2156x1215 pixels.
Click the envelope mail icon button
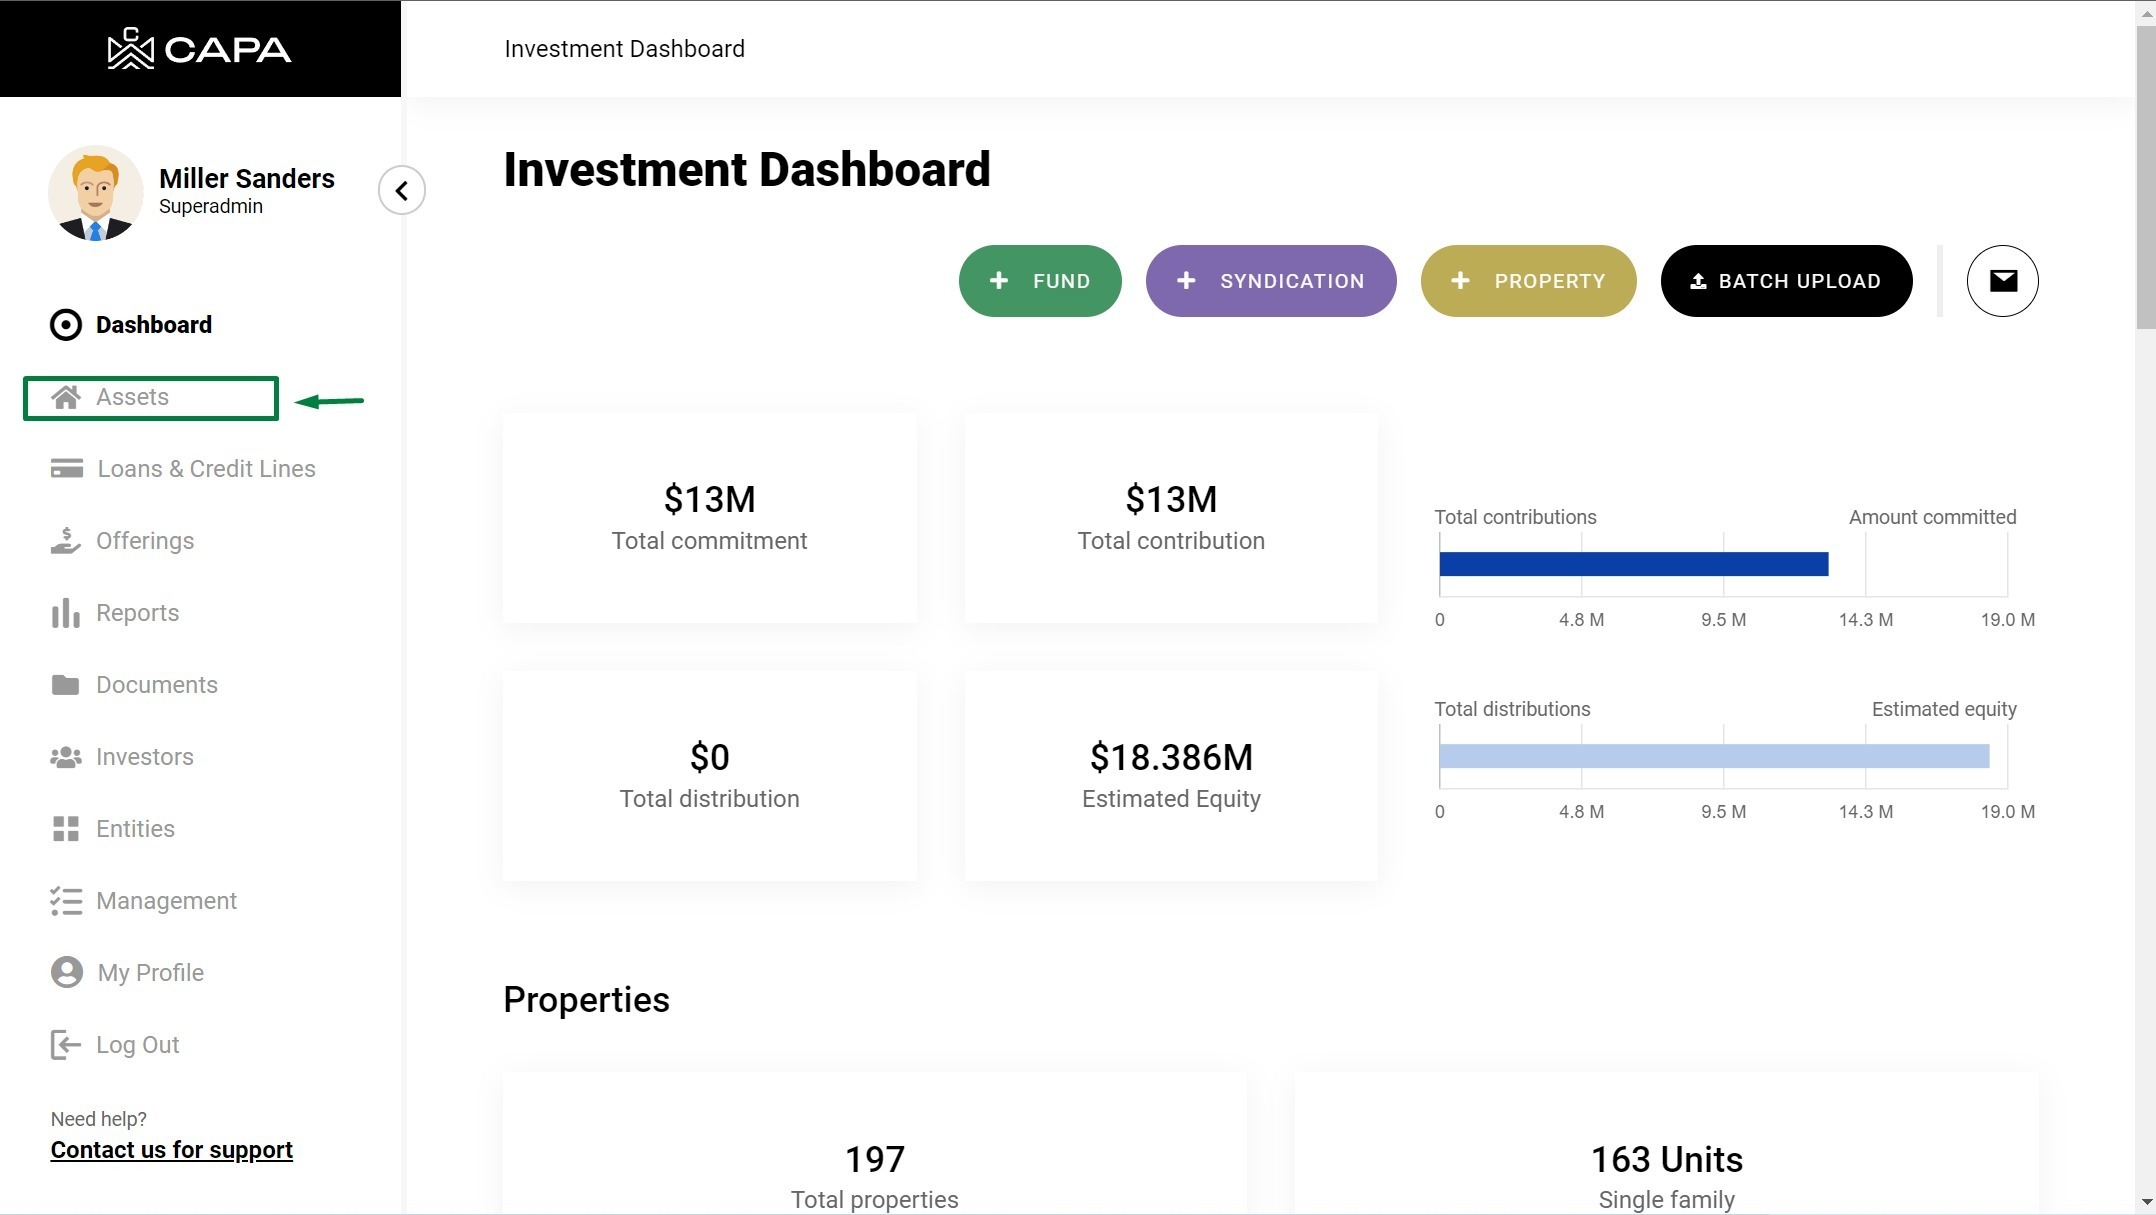(2002, 281)
